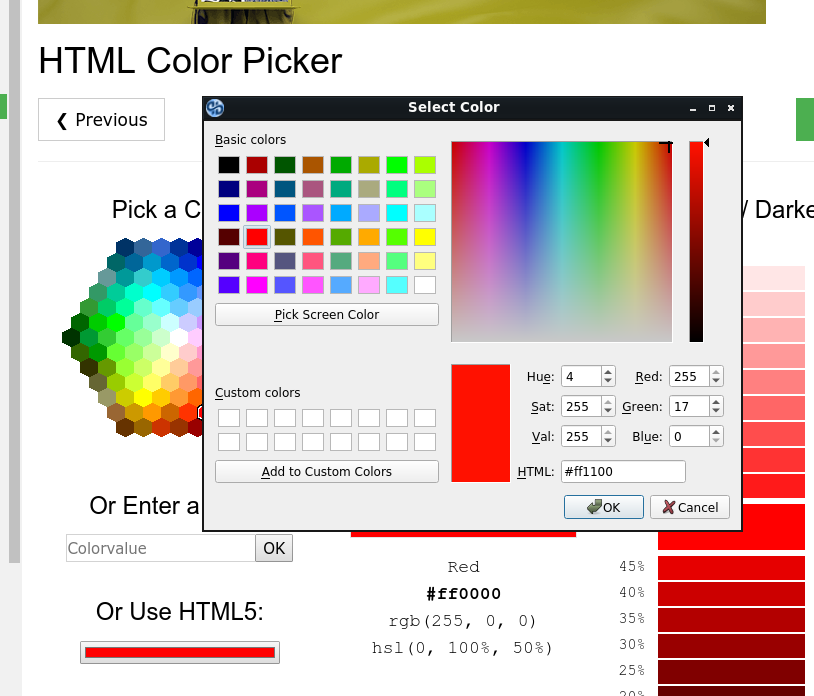Open the HTML5 color input control
814x696 pixels.
tap(179, 651)
